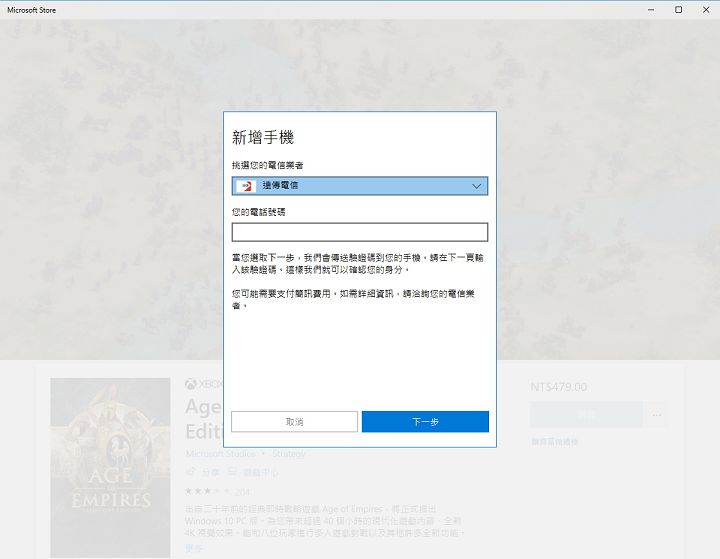This screenshot has height=559, width=720.
Task: Open the carrier selection dropdown 遠傳電信
Action: (x=360, y=186)
